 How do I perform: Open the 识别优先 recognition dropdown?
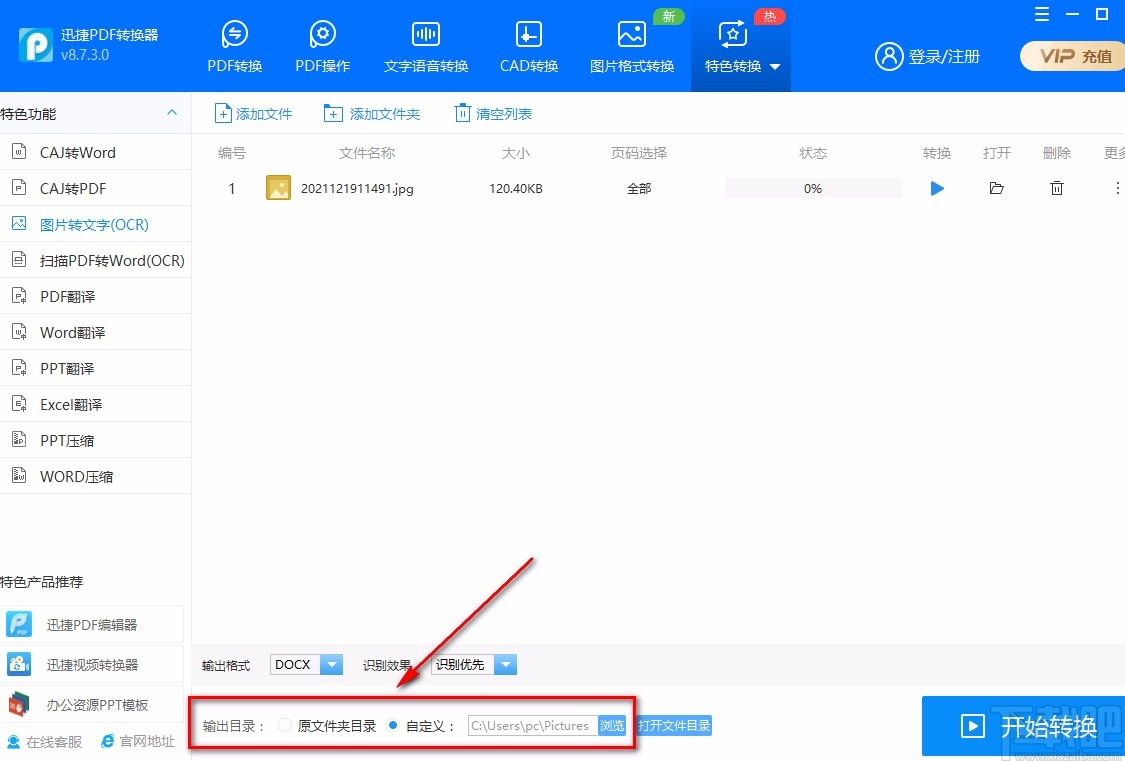506,664
